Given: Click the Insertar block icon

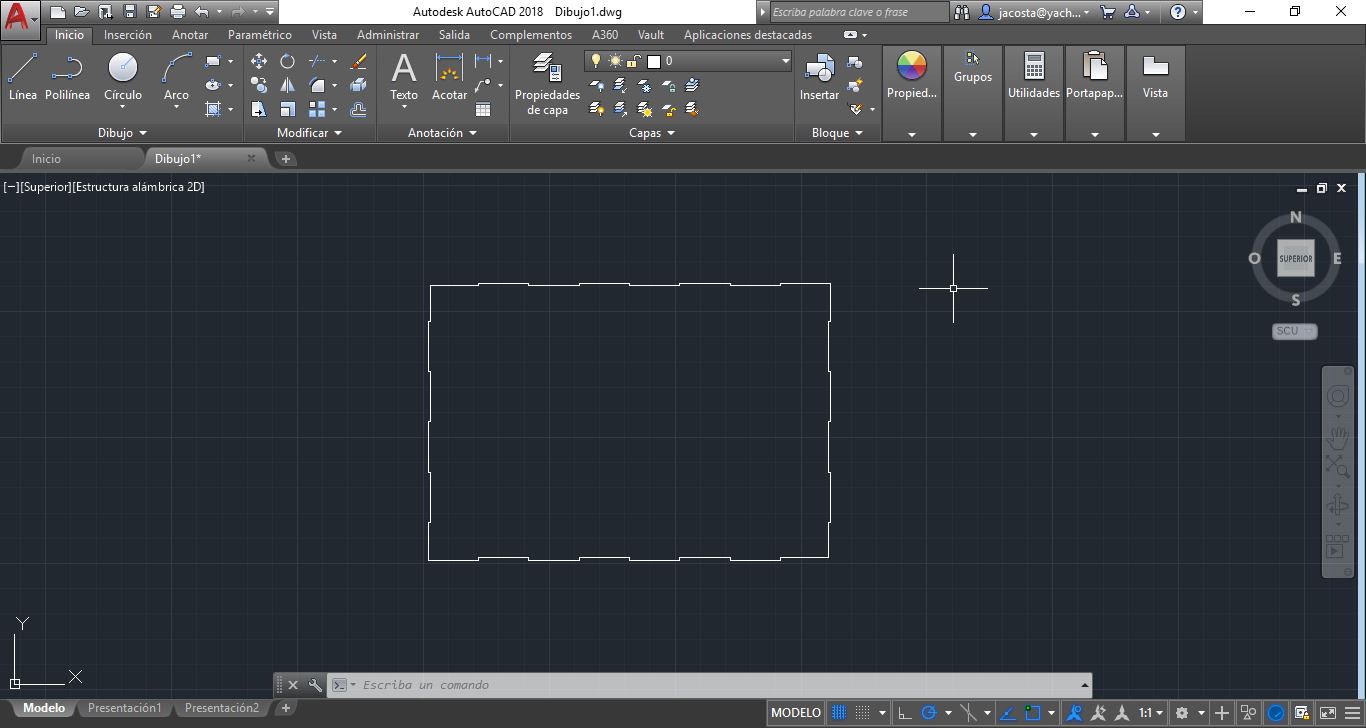Looking at the screenshot, I should 819,77.
